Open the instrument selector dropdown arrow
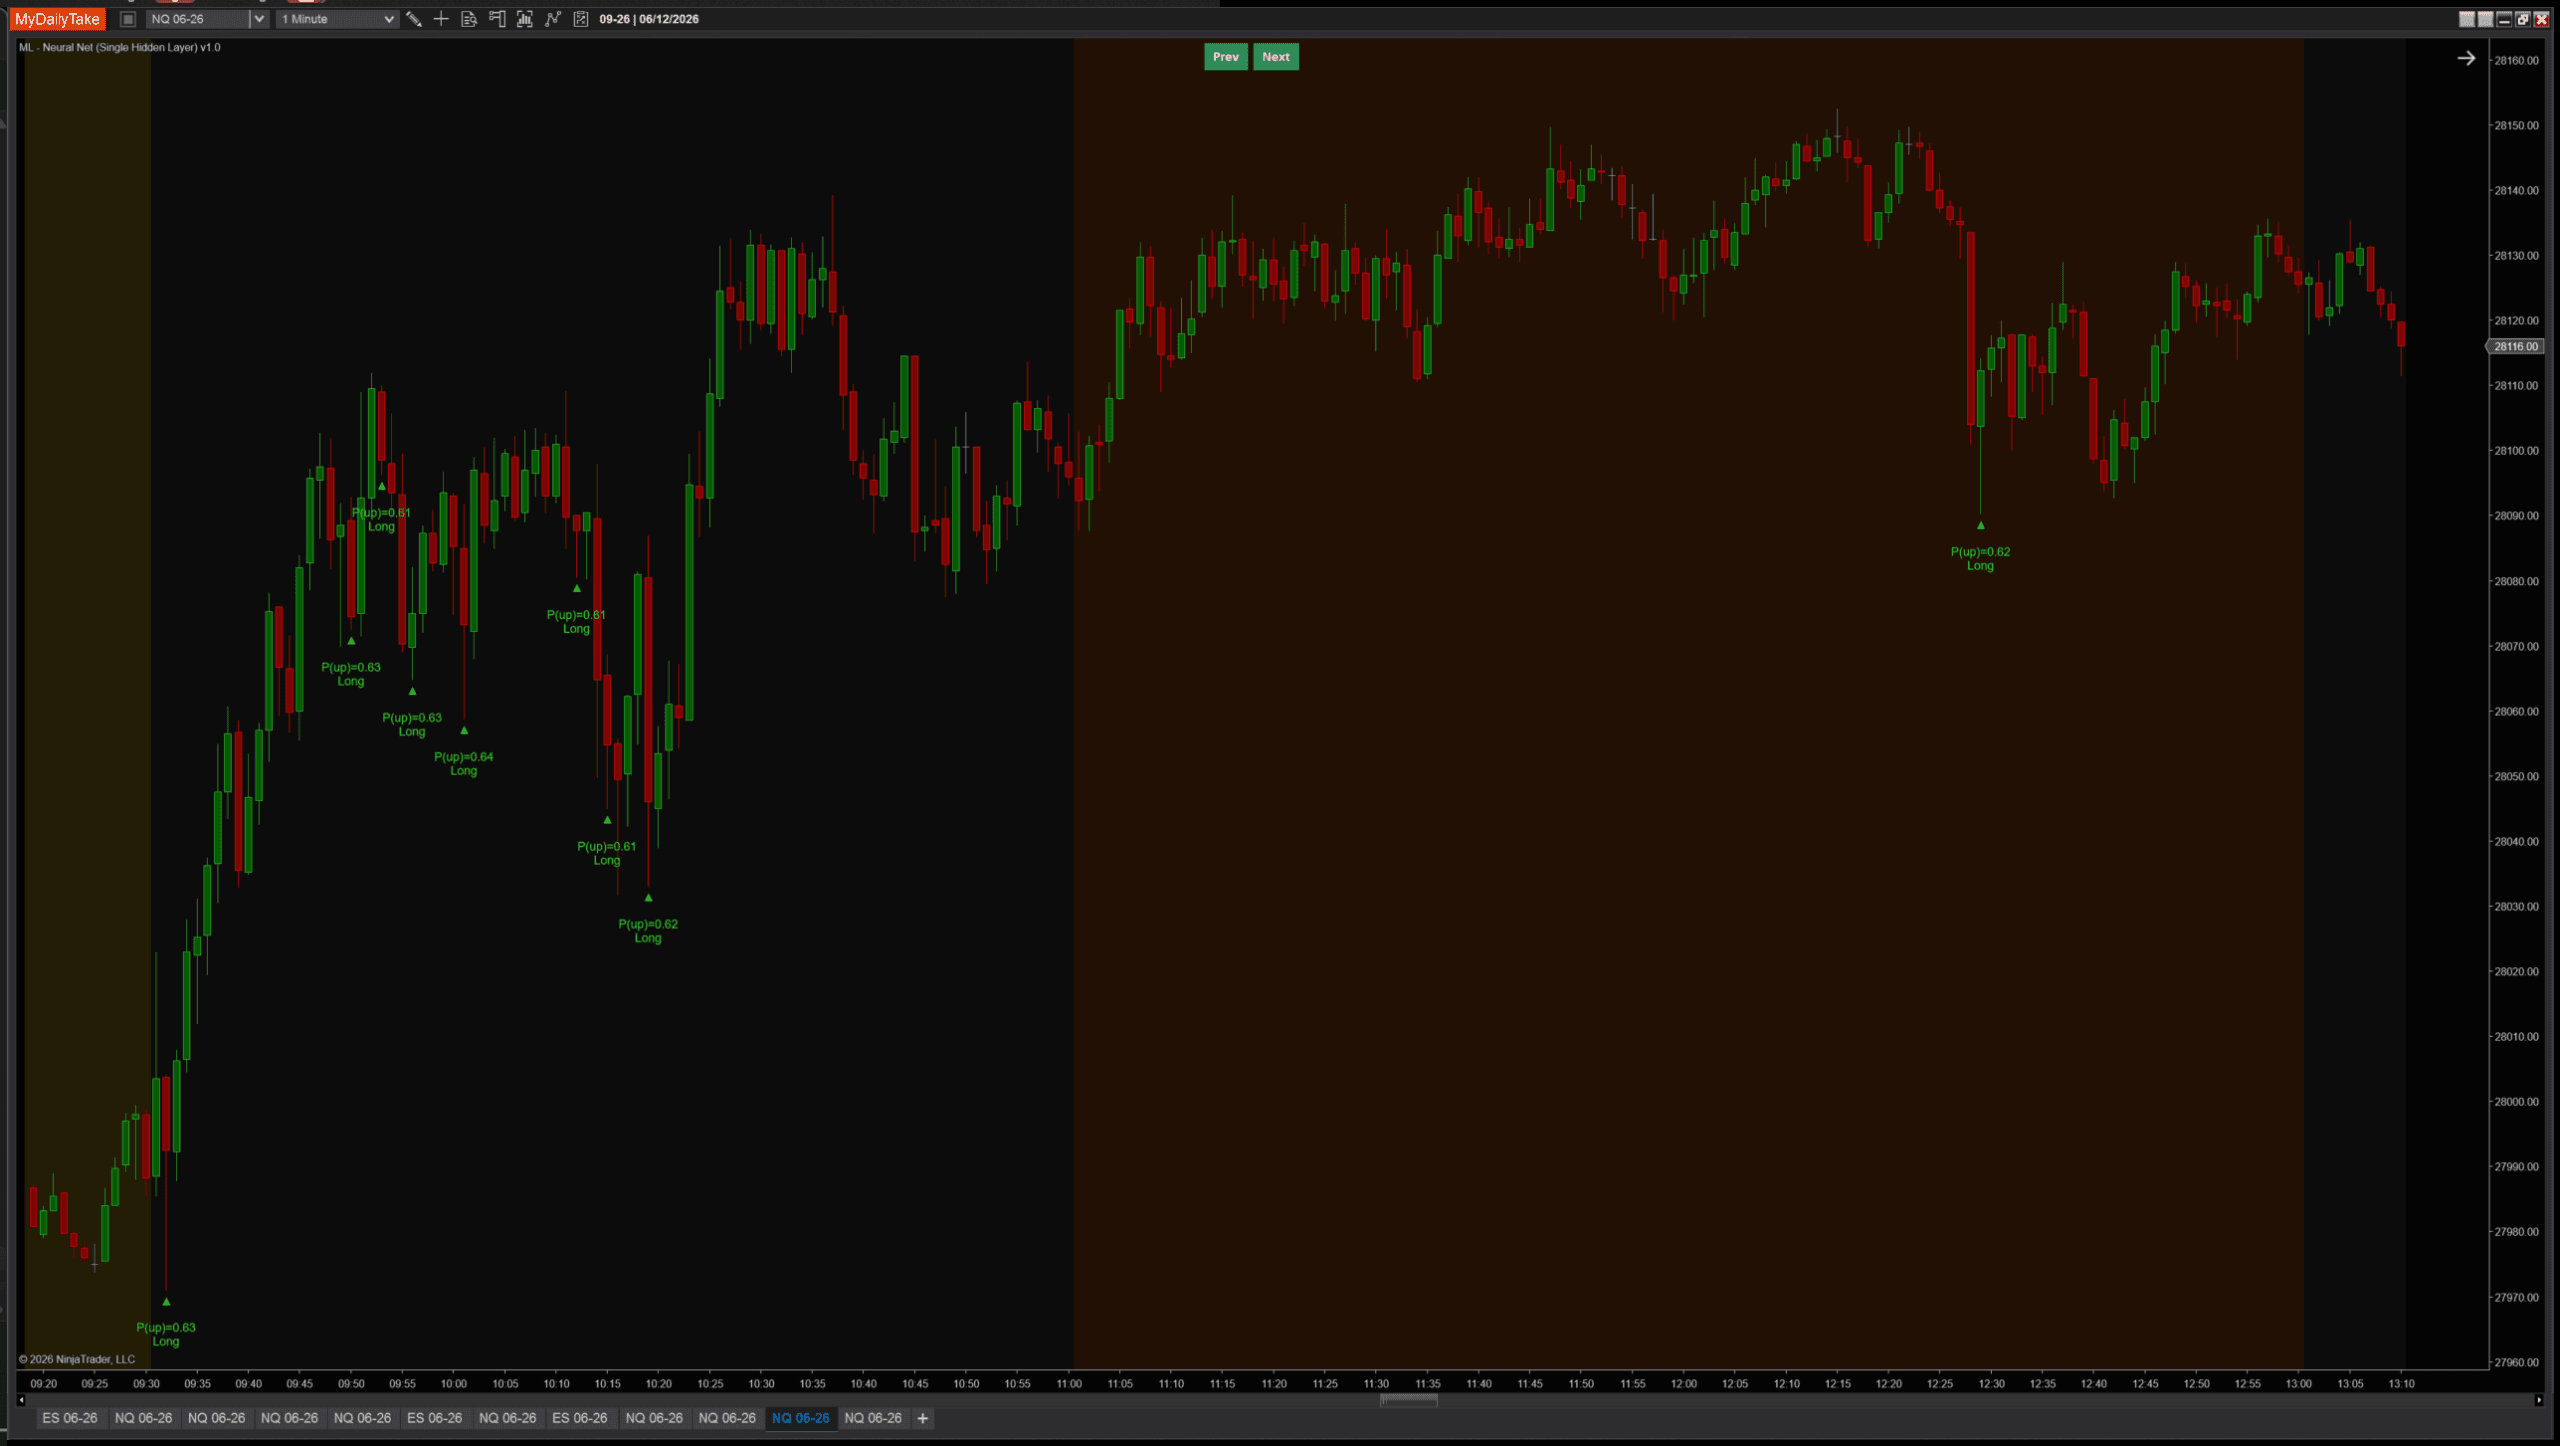2560x1446 pixels. 259,19
